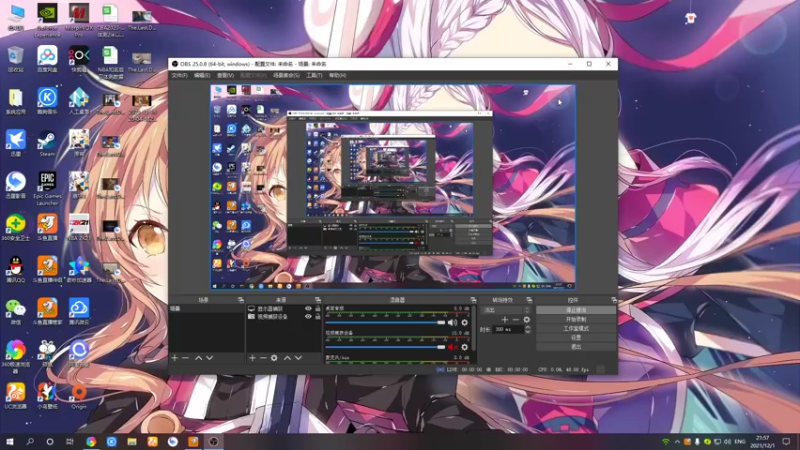Lock the 视频捕获设备 source
Viewport: 800px width, 450px height.
(x=318, y=316)
